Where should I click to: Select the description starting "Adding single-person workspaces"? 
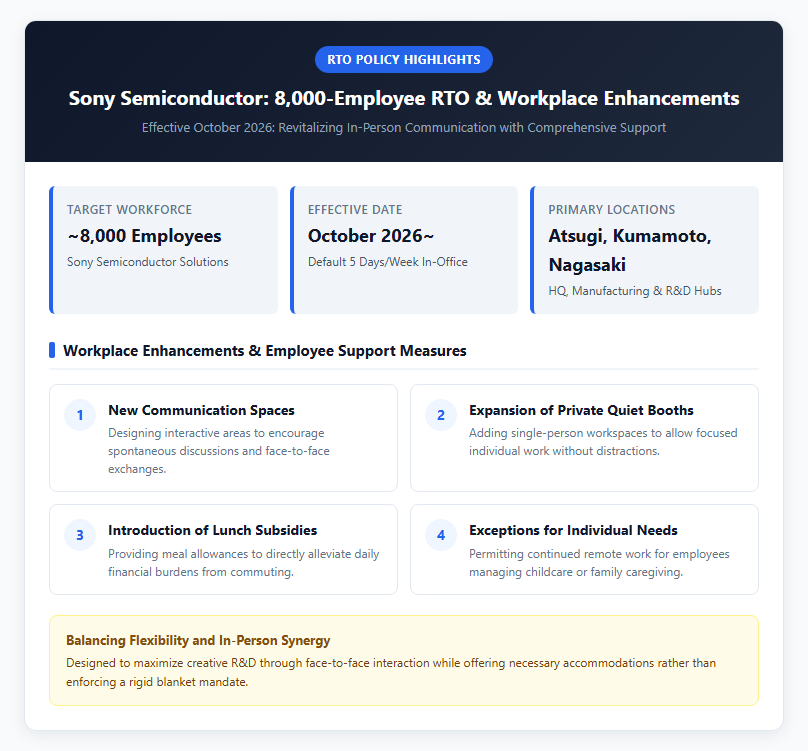(x=603, y=442)
